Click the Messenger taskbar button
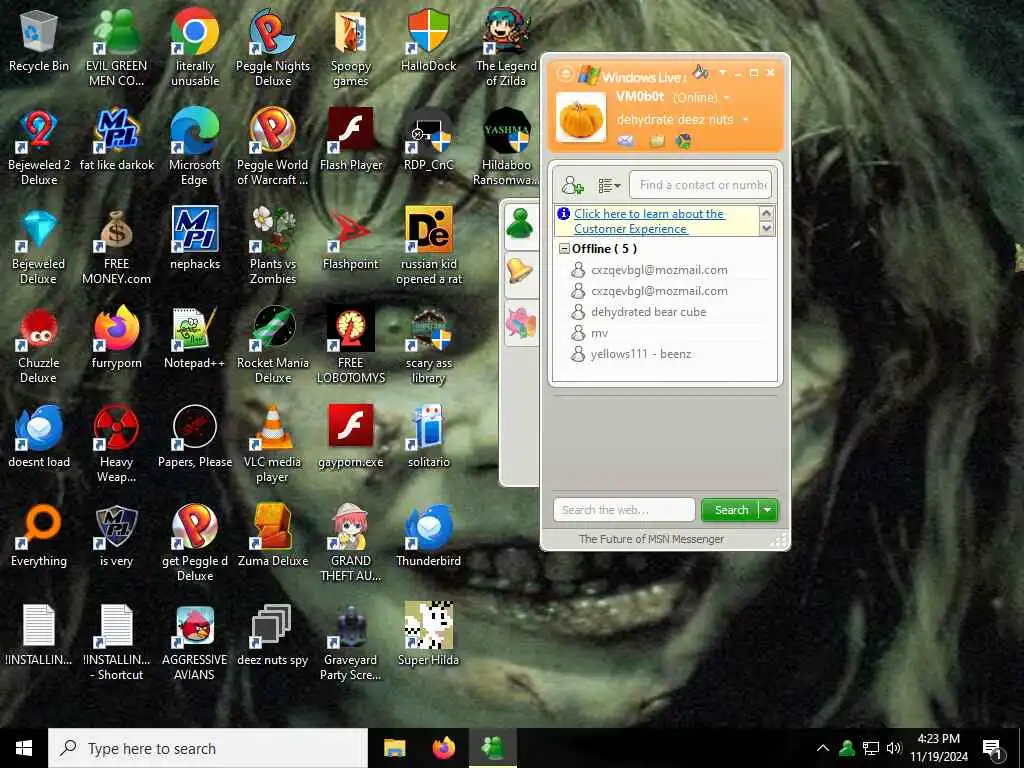Viewport: 1024px width, 768px height. point(492,748)
